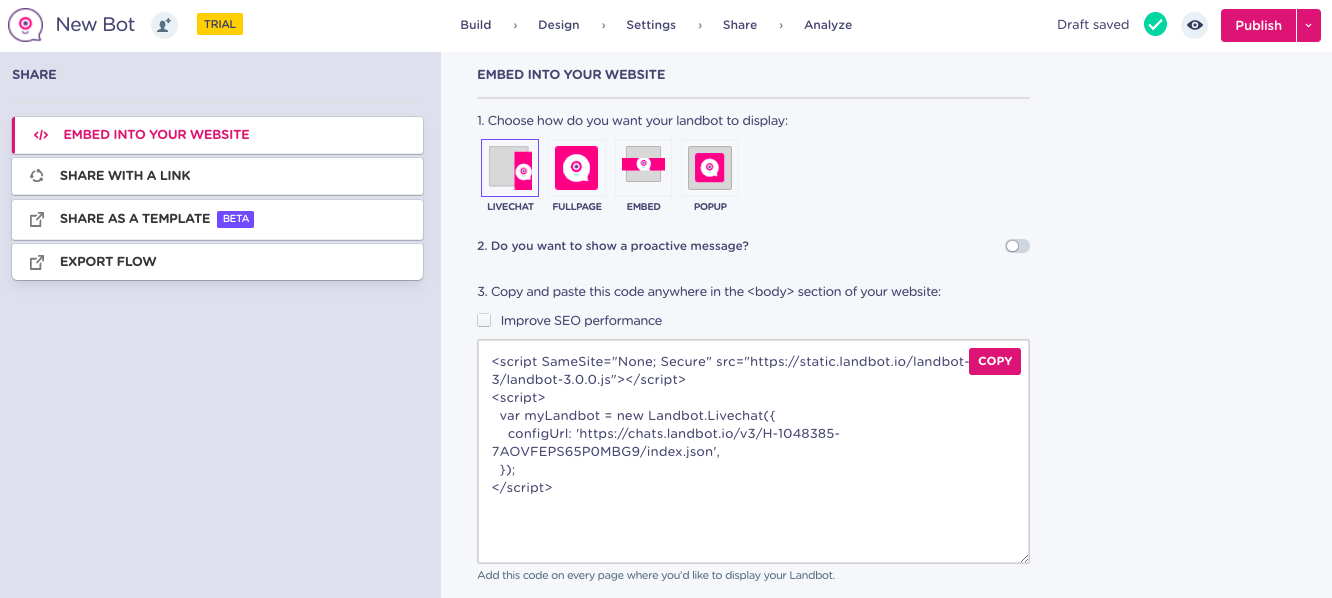Click the Export Flow external icon
This screenshot has width=1332, height=598.
(37, 262)
